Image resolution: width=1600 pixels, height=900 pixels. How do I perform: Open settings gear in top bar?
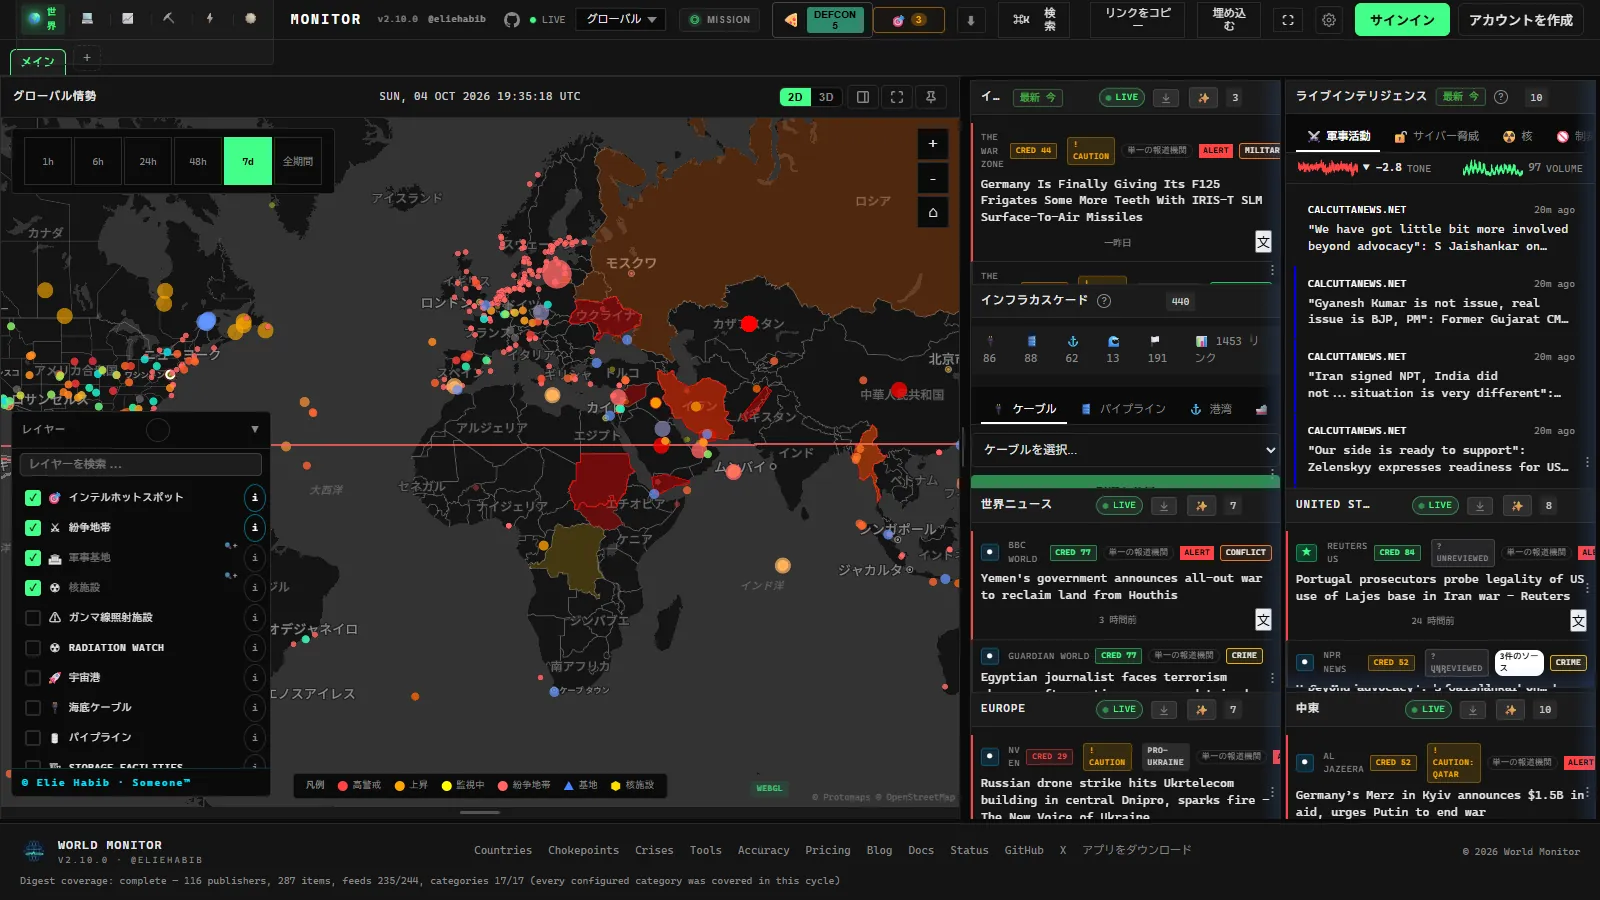pos(1329,20)
